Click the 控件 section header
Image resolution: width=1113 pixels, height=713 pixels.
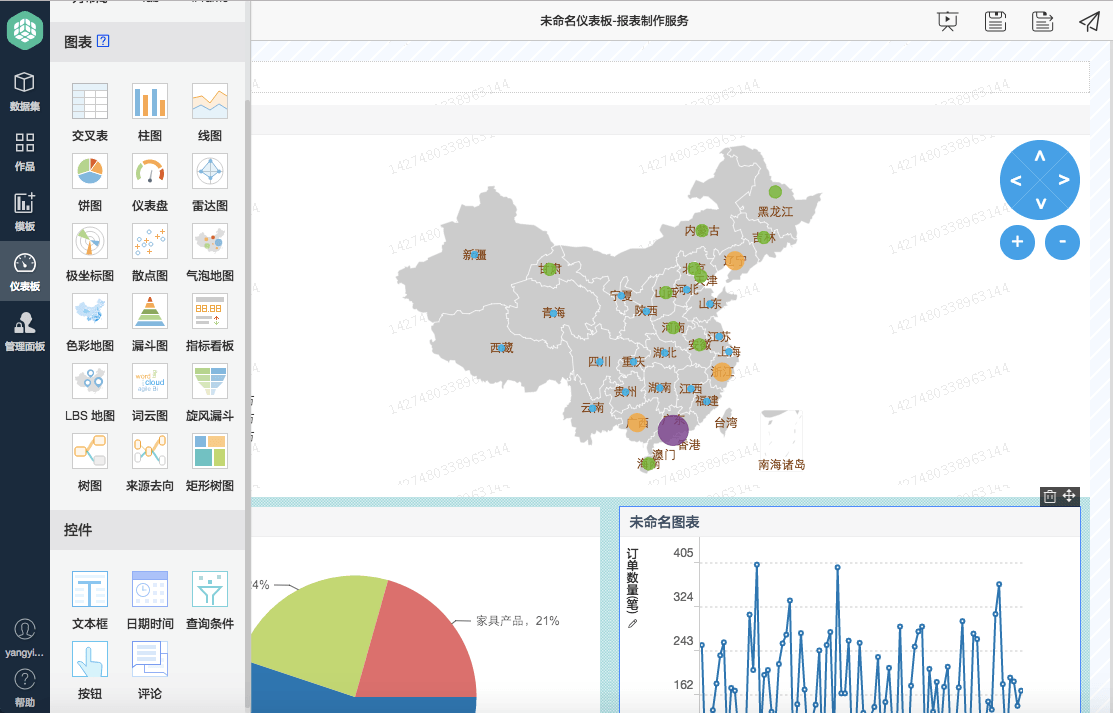click(x=148, y=530)
